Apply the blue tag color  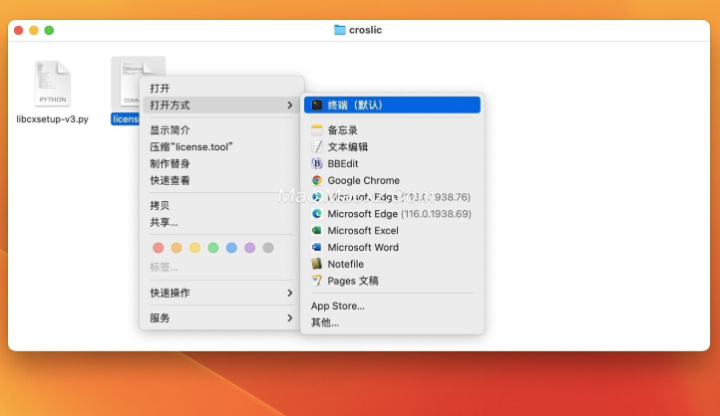(x=231, y=248)
